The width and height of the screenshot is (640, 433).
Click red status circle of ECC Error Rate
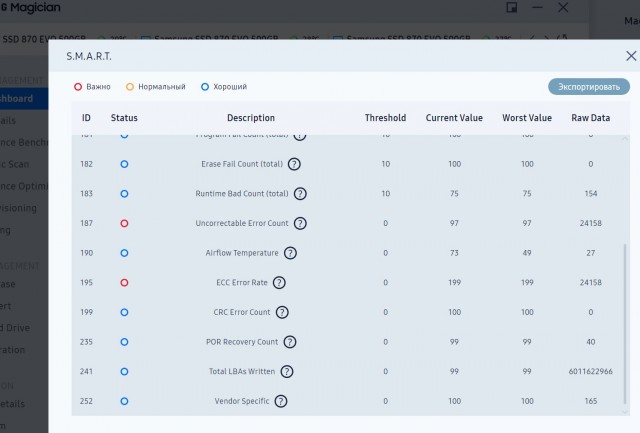tap(124, 283)
